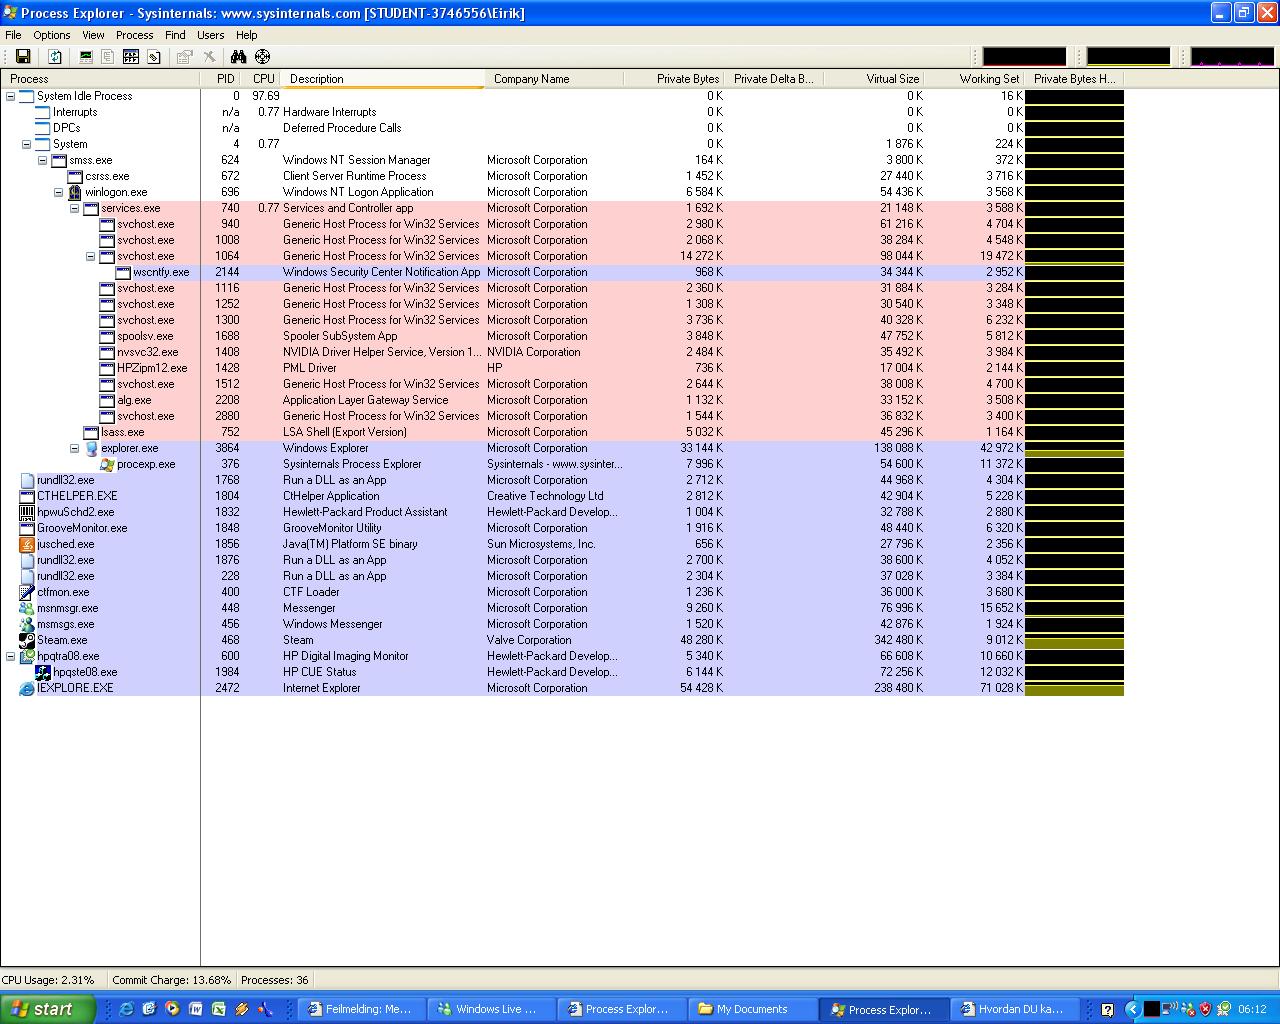The height and width of the screenshot is (1024, 1280).
Task: Click the Steam.exe process icon
Action: pos(27,640)
